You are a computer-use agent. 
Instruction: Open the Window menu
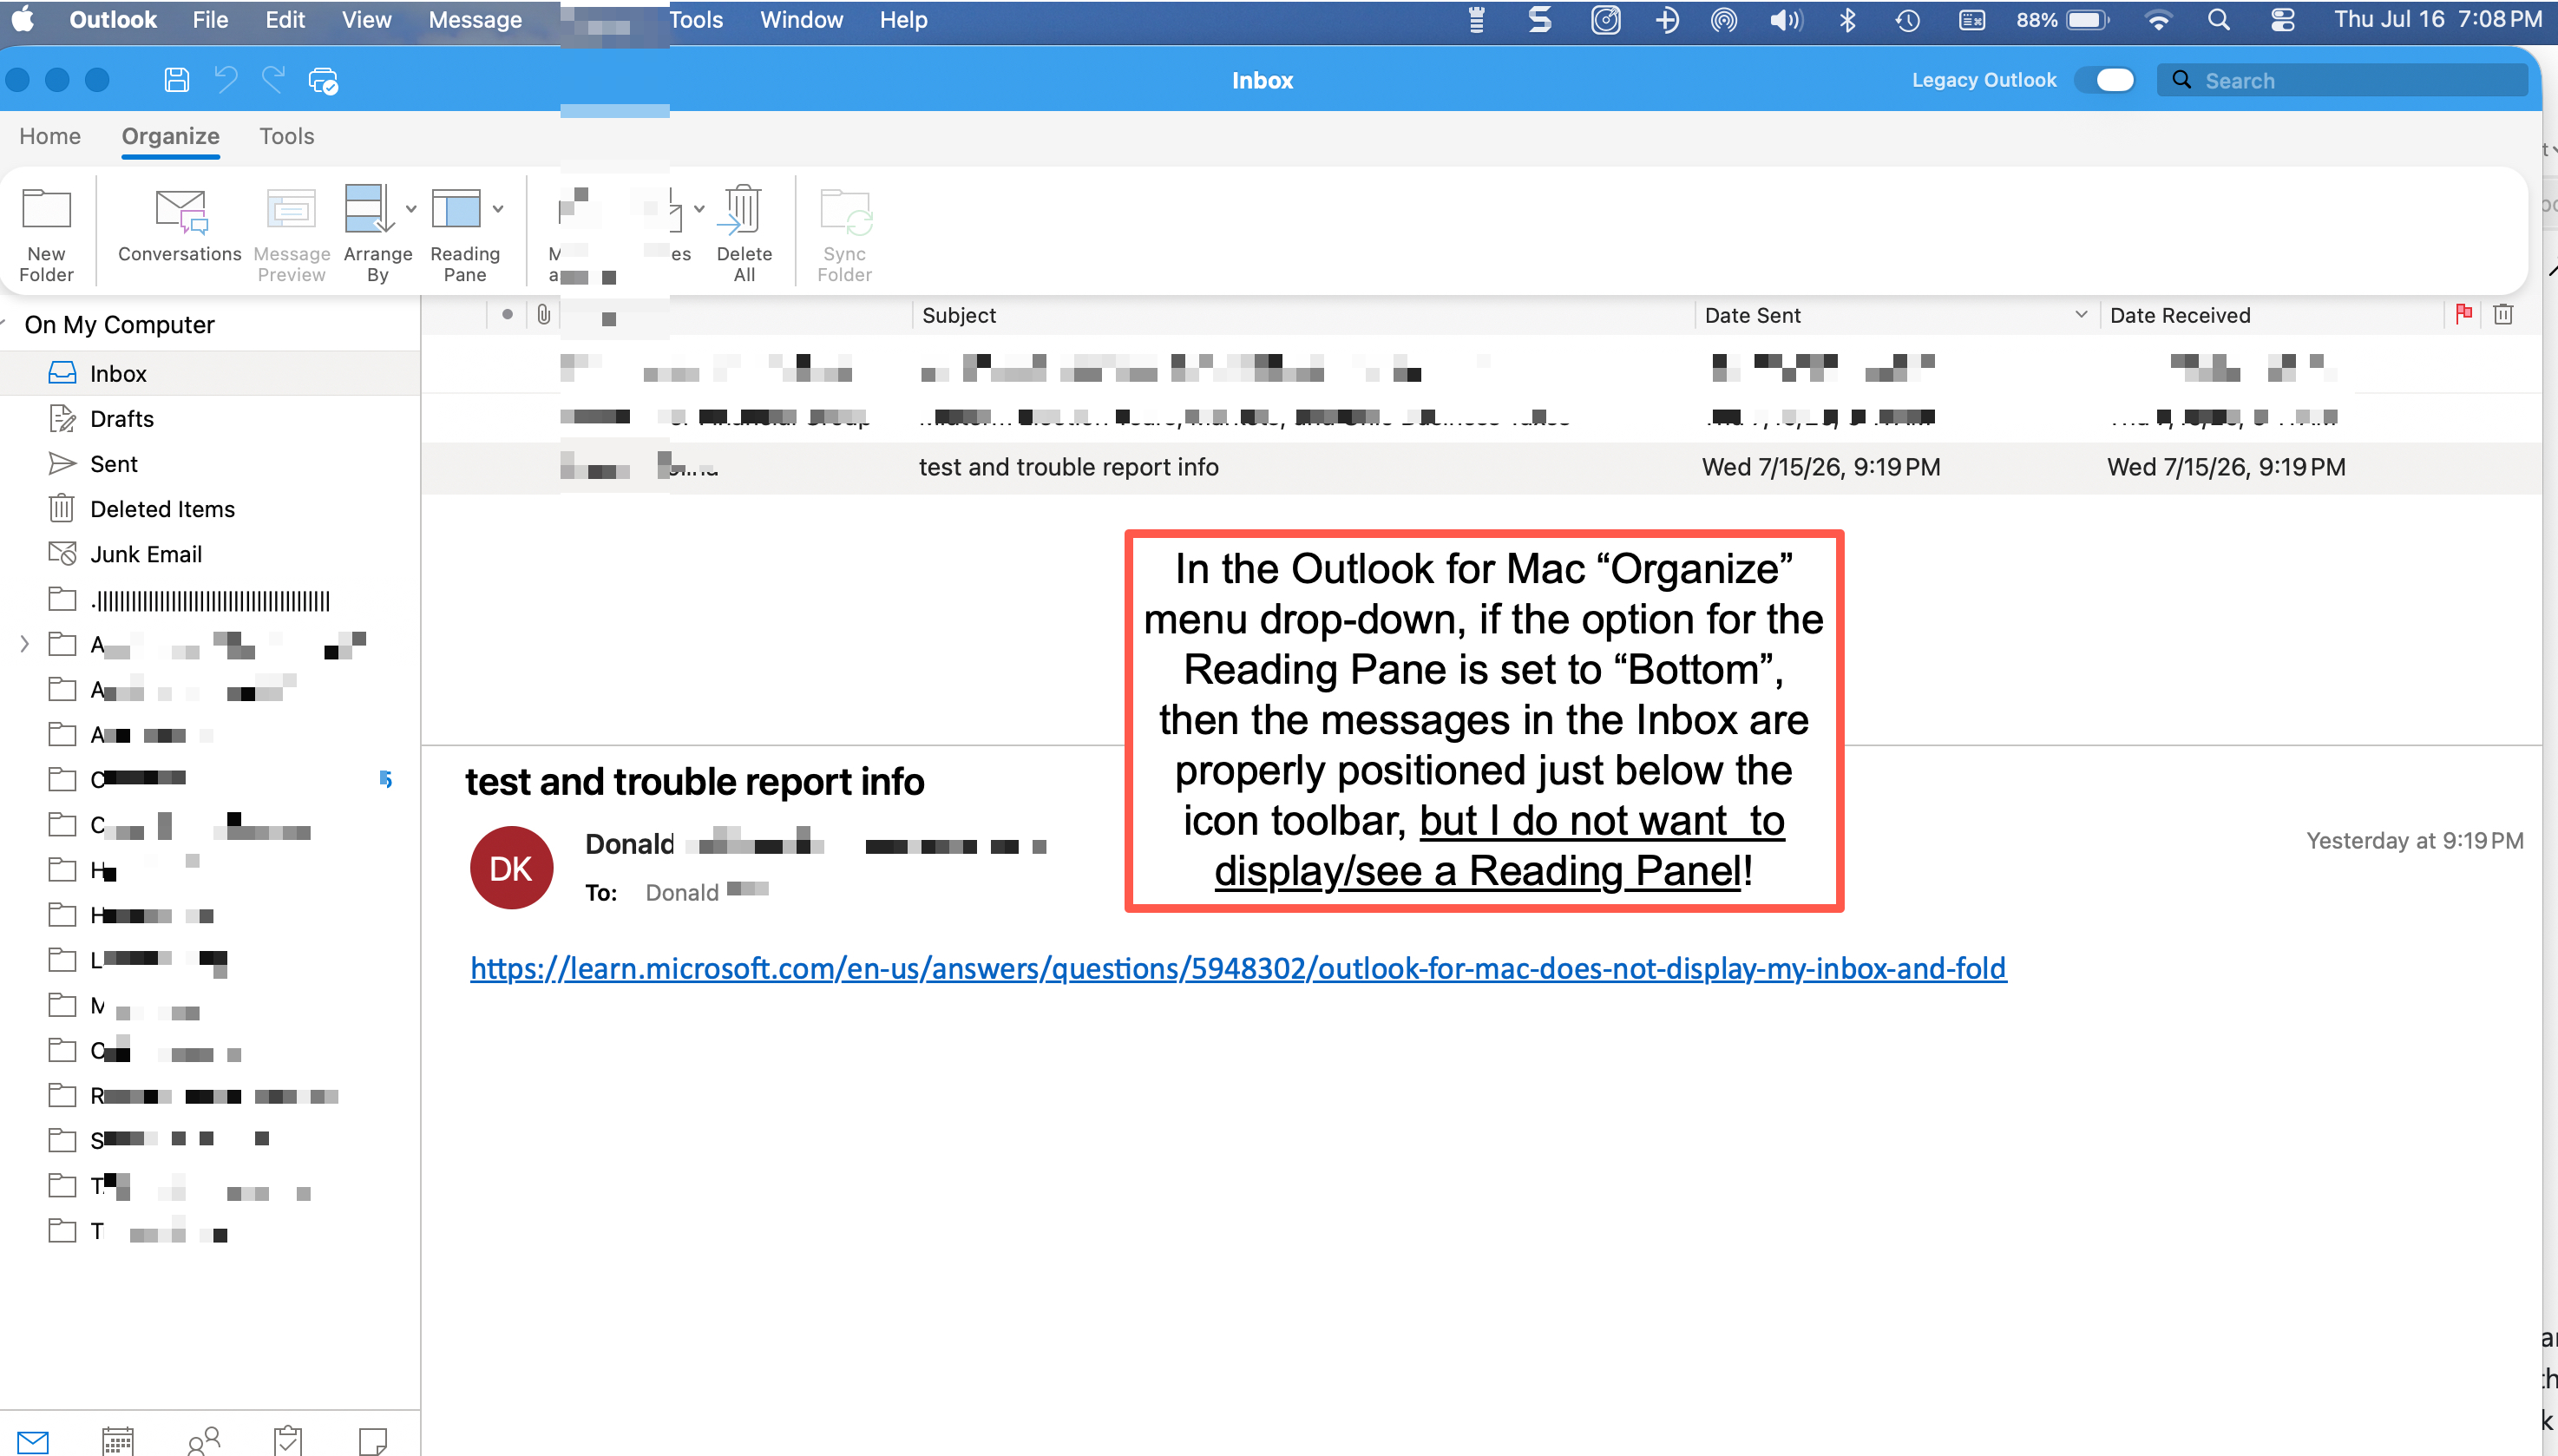(x=801, y=20)
